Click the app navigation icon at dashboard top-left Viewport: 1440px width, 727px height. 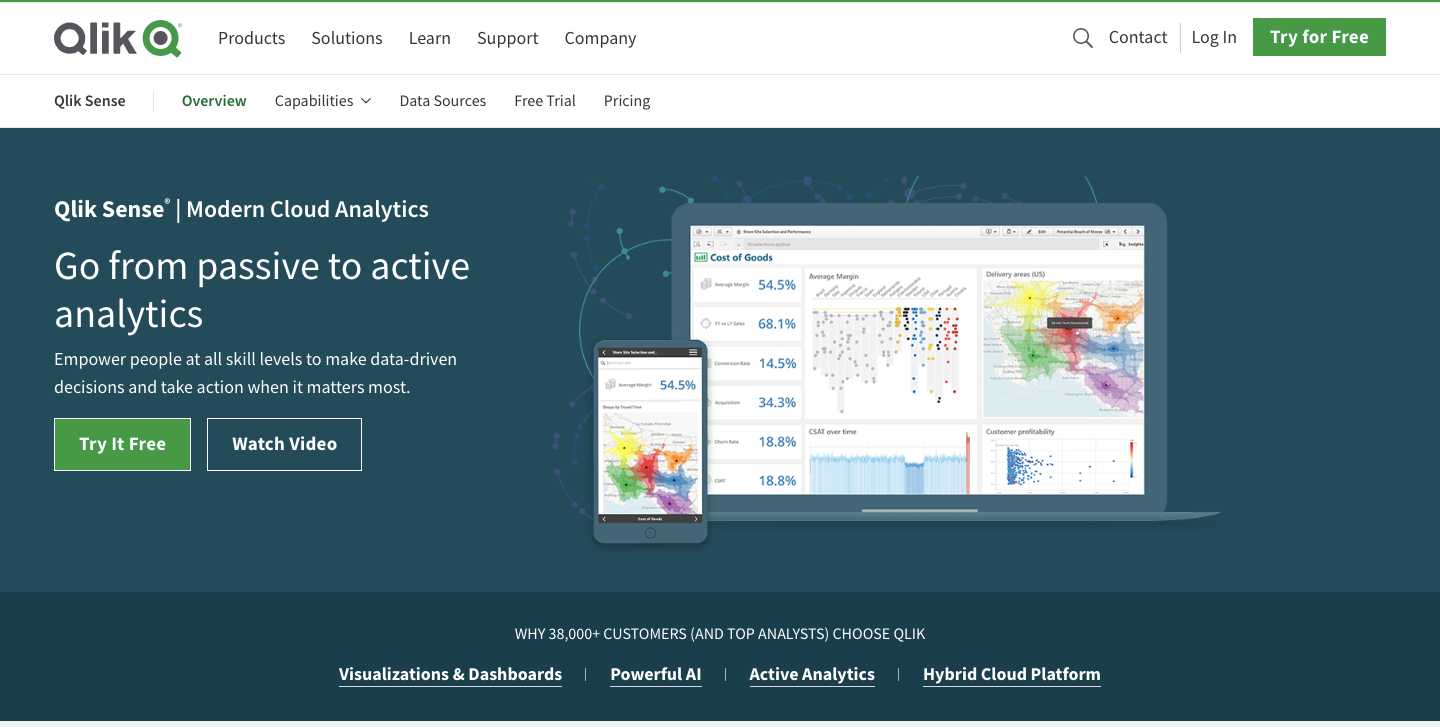click(699, 232)
